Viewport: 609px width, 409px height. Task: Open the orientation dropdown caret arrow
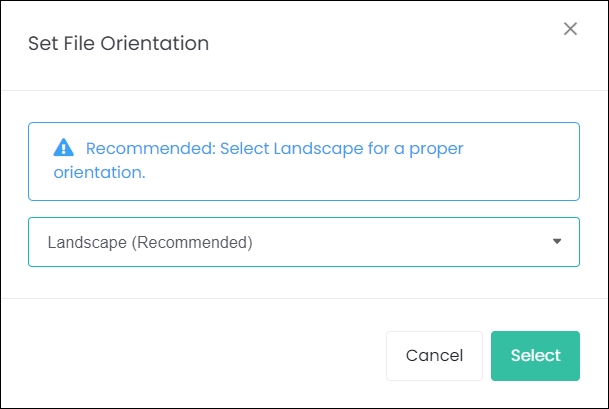point(557,242)
